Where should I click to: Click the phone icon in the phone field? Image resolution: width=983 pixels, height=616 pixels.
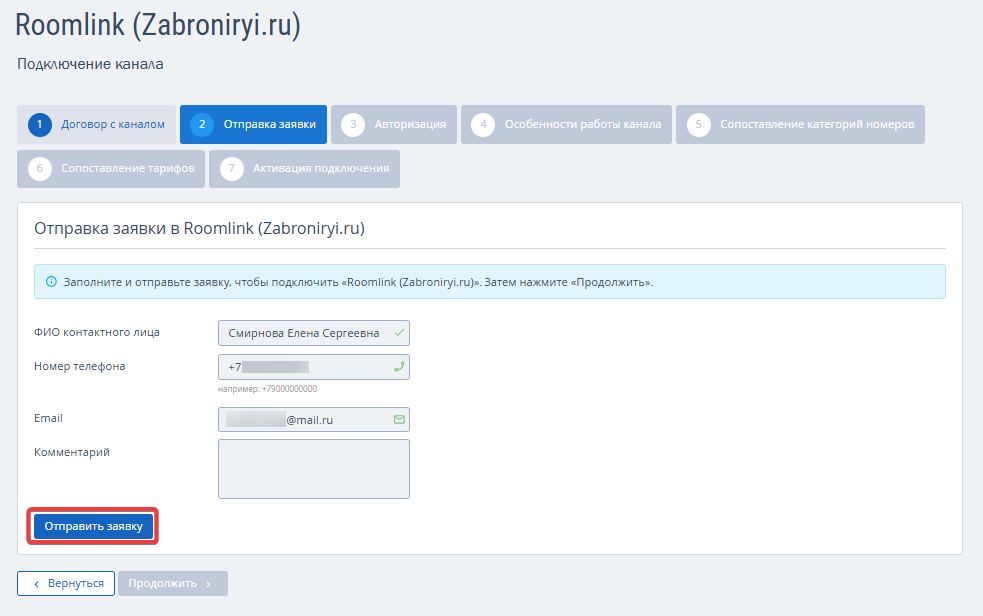[x=399, y=367]
